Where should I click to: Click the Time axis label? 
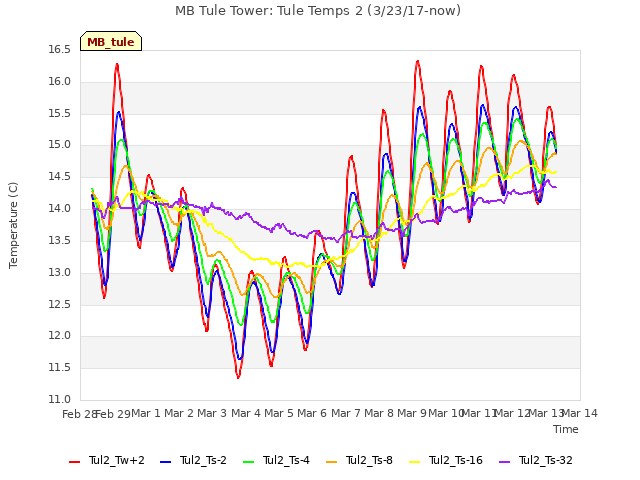click(x=566, y=429)
